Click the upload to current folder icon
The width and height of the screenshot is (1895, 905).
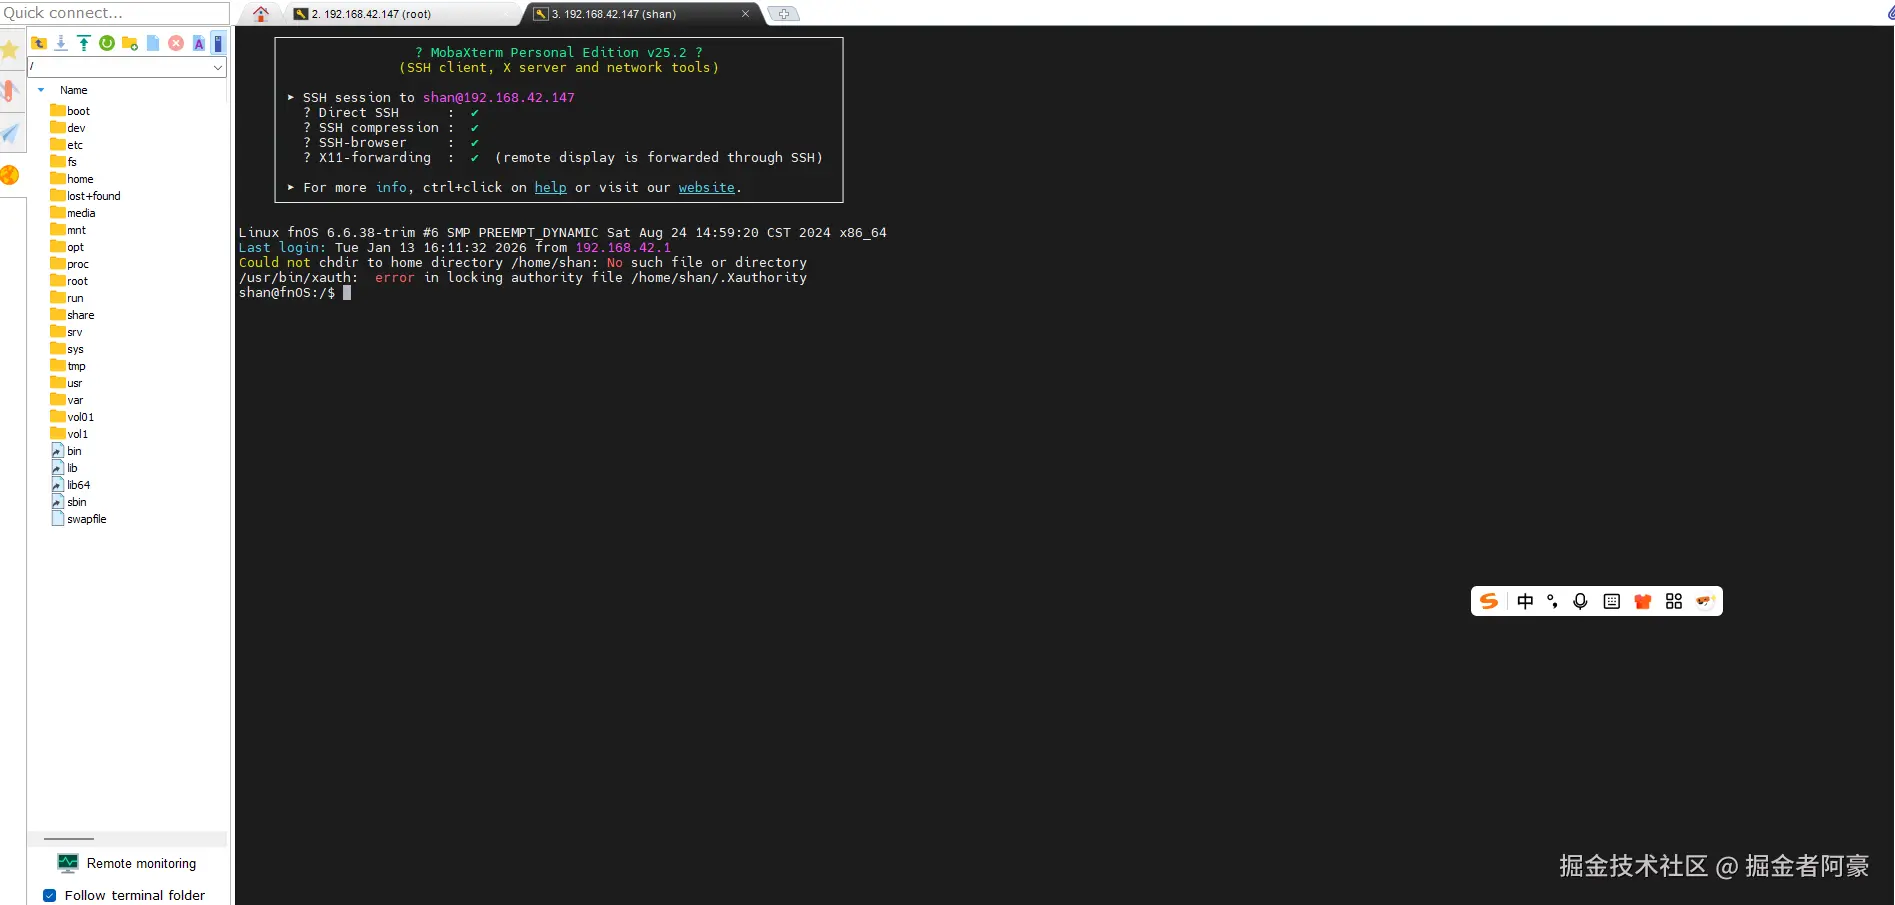coord(84,43)
